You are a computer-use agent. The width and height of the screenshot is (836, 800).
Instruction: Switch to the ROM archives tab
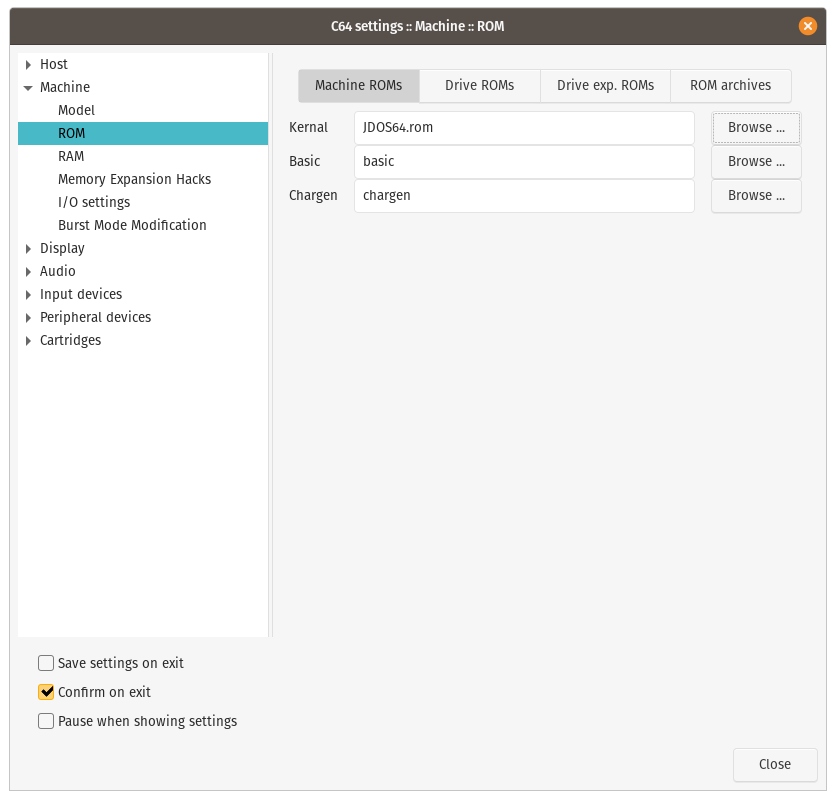(x=730, y=85)
